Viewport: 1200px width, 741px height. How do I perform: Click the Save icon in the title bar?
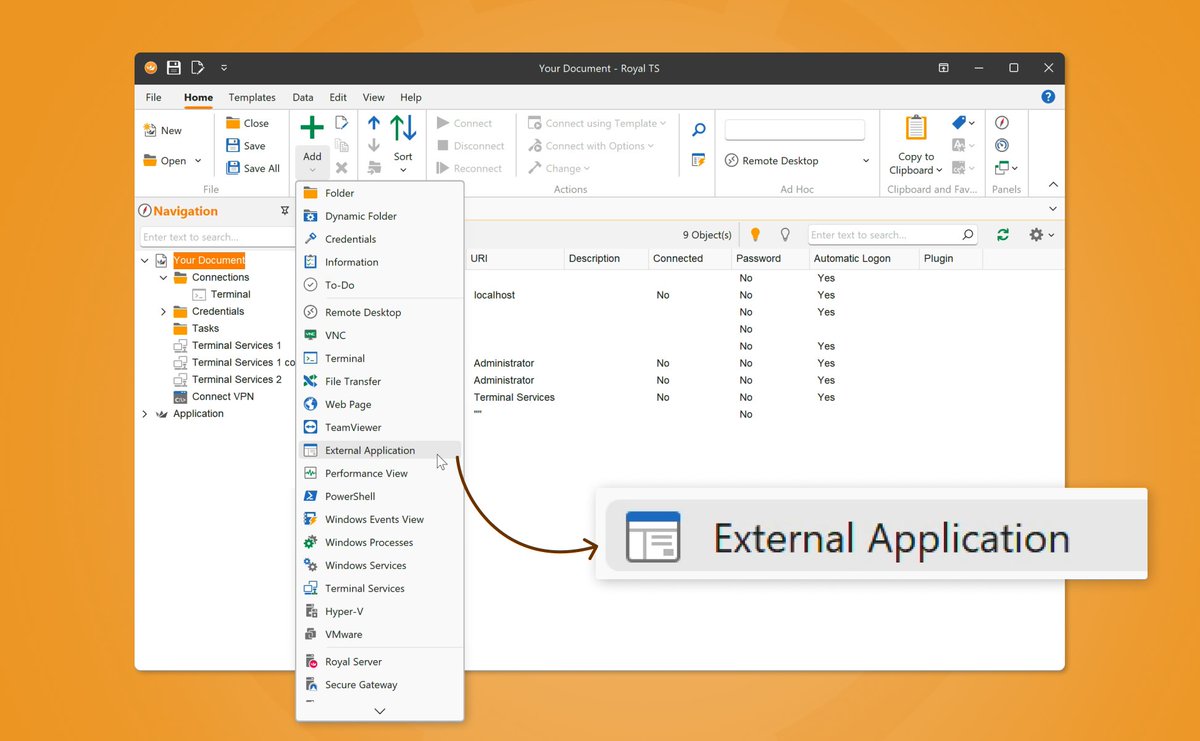click(x=174, y=68)
